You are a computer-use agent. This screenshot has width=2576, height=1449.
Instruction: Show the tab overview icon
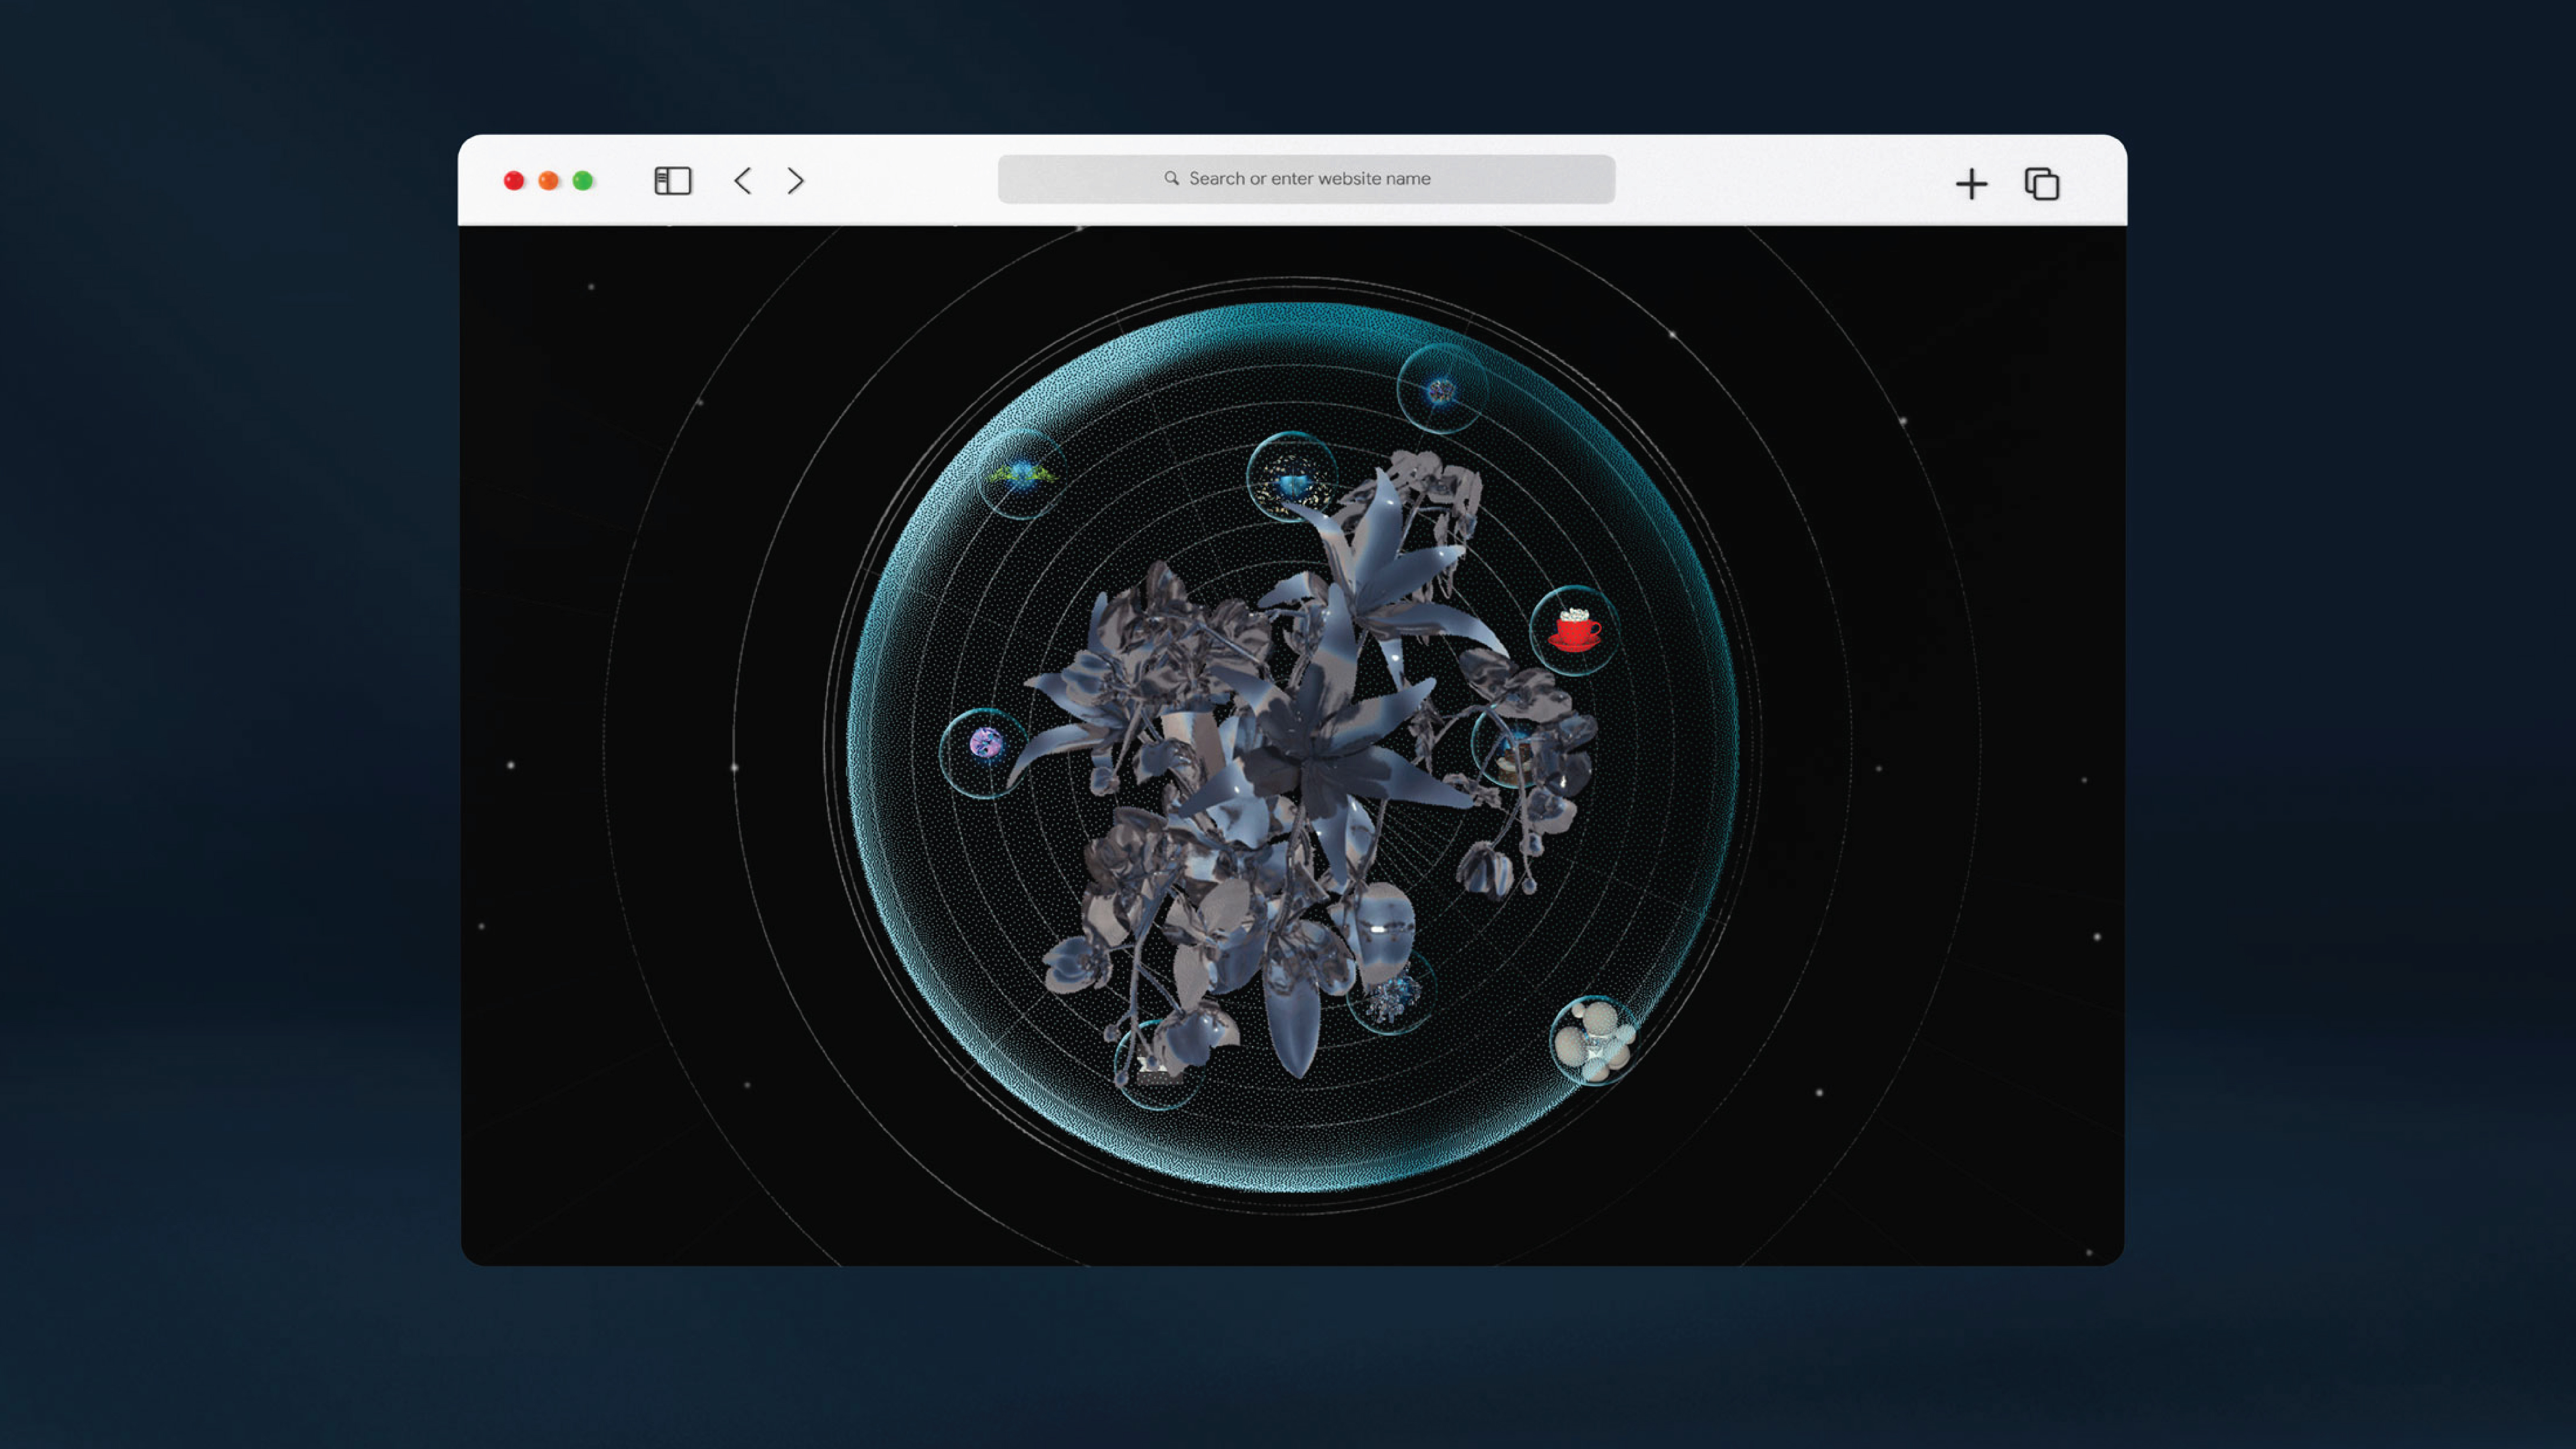click(x=2041, y=184)
